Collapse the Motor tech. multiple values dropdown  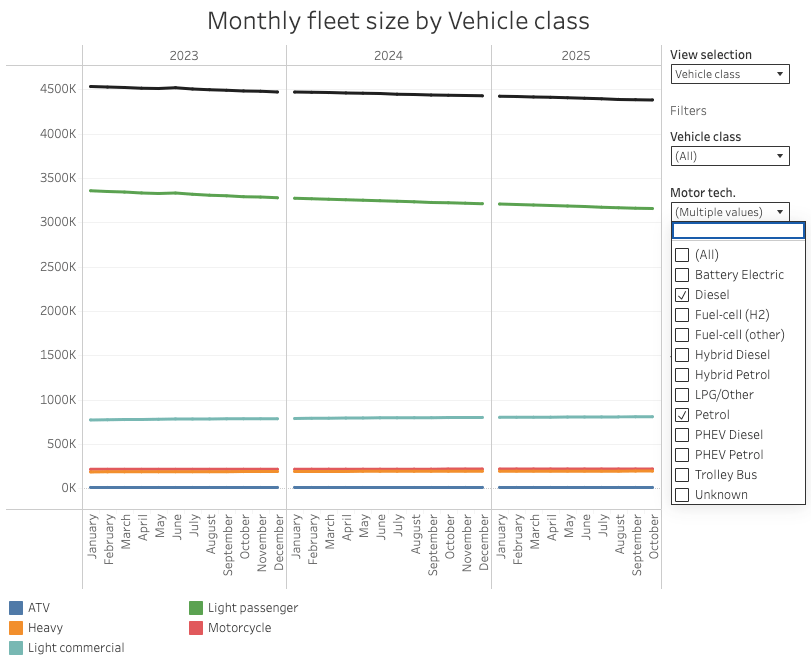[729, 212]
